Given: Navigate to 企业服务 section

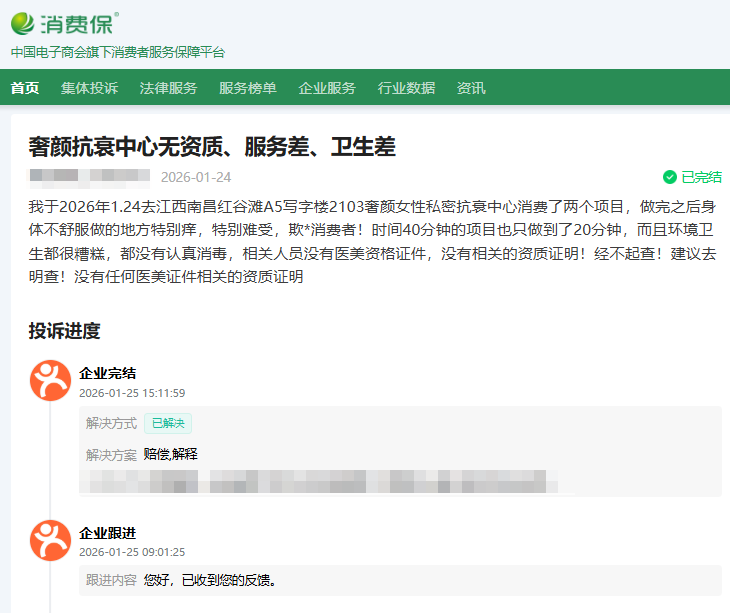Looking at the screenshot, I should (x=326, y=88).
